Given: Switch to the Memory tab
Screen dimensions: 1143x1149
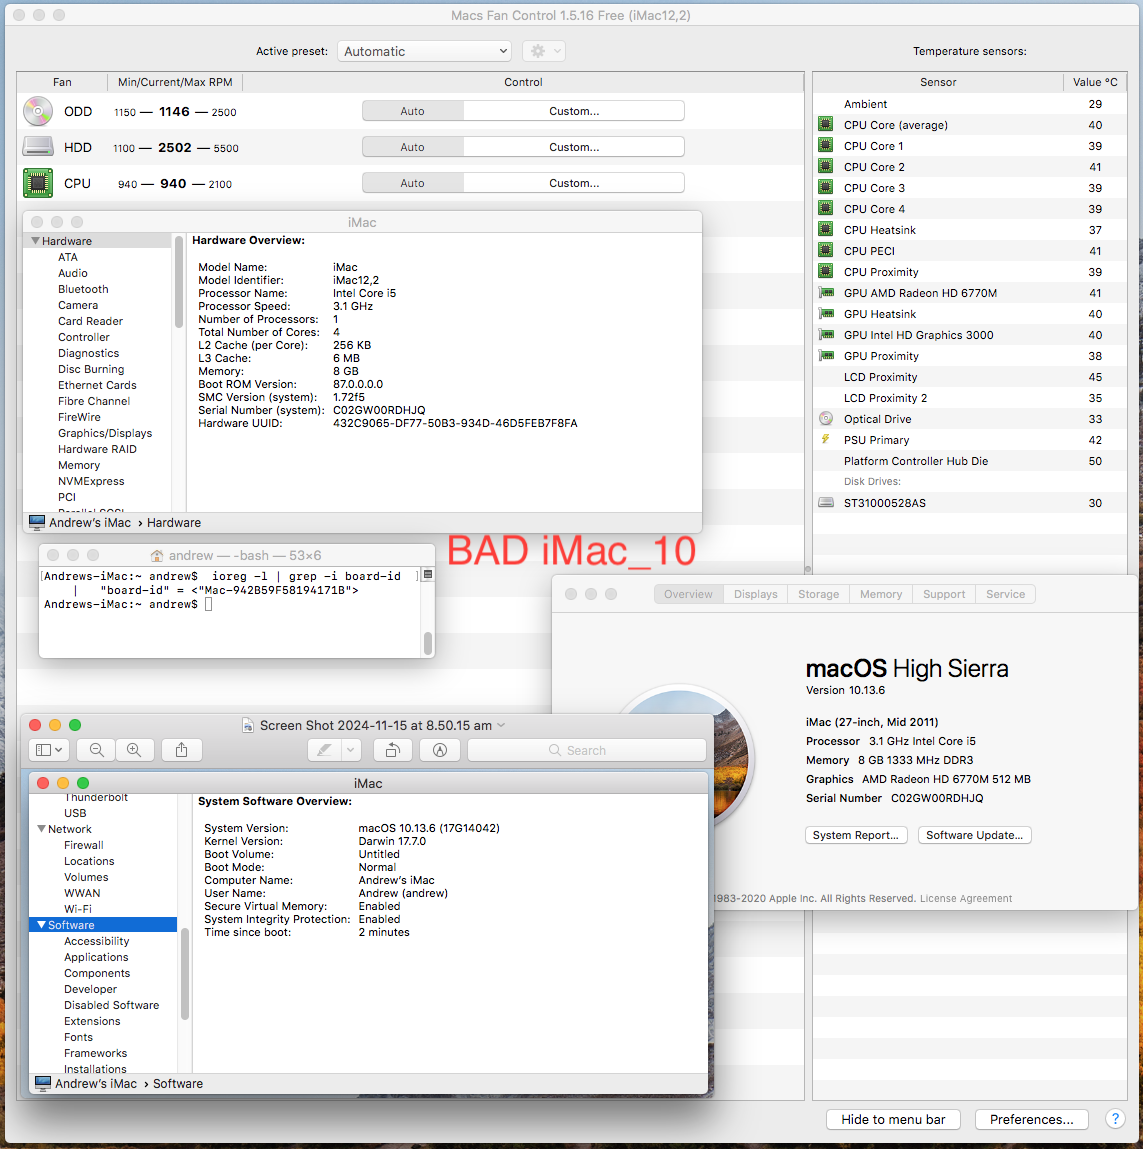Looking at the screenshot, I should 881,594.
